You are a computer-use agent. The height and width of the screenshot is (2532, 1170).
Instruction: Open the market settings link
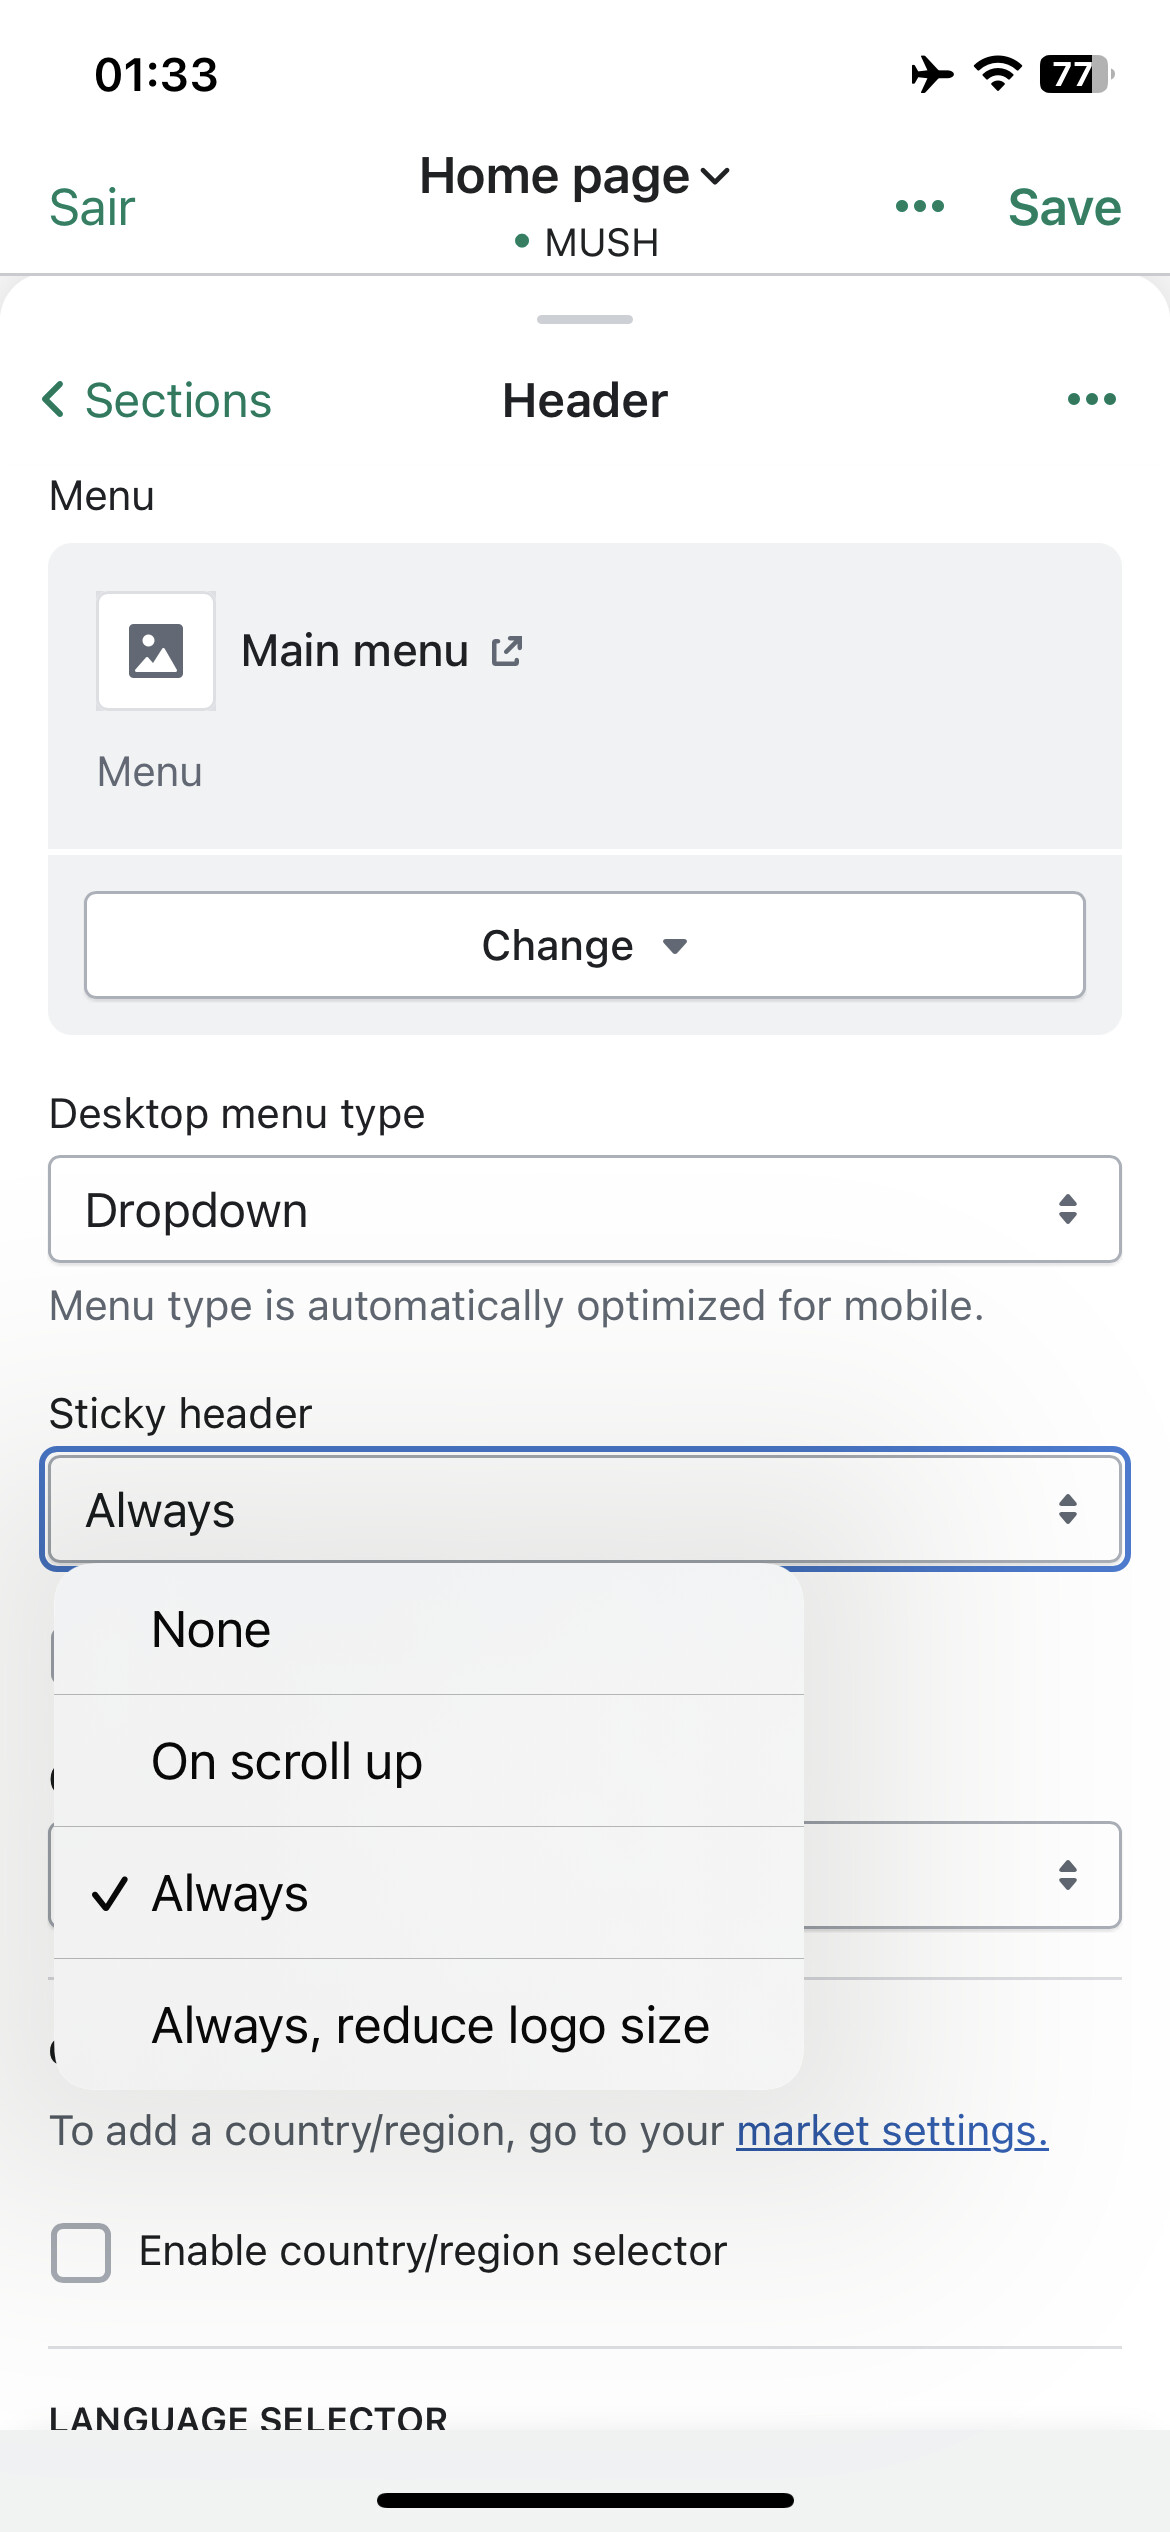892,2131
